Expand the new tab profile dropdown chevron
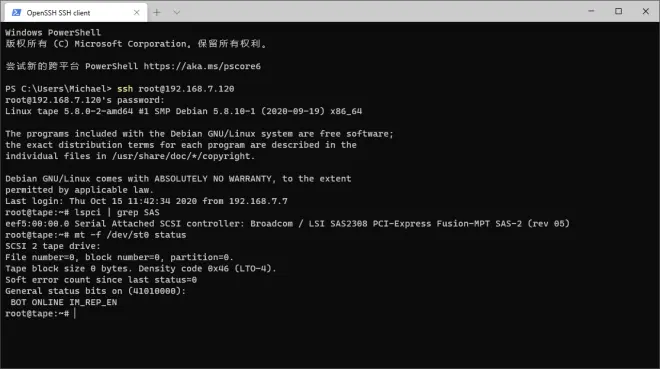 [176, 13]
